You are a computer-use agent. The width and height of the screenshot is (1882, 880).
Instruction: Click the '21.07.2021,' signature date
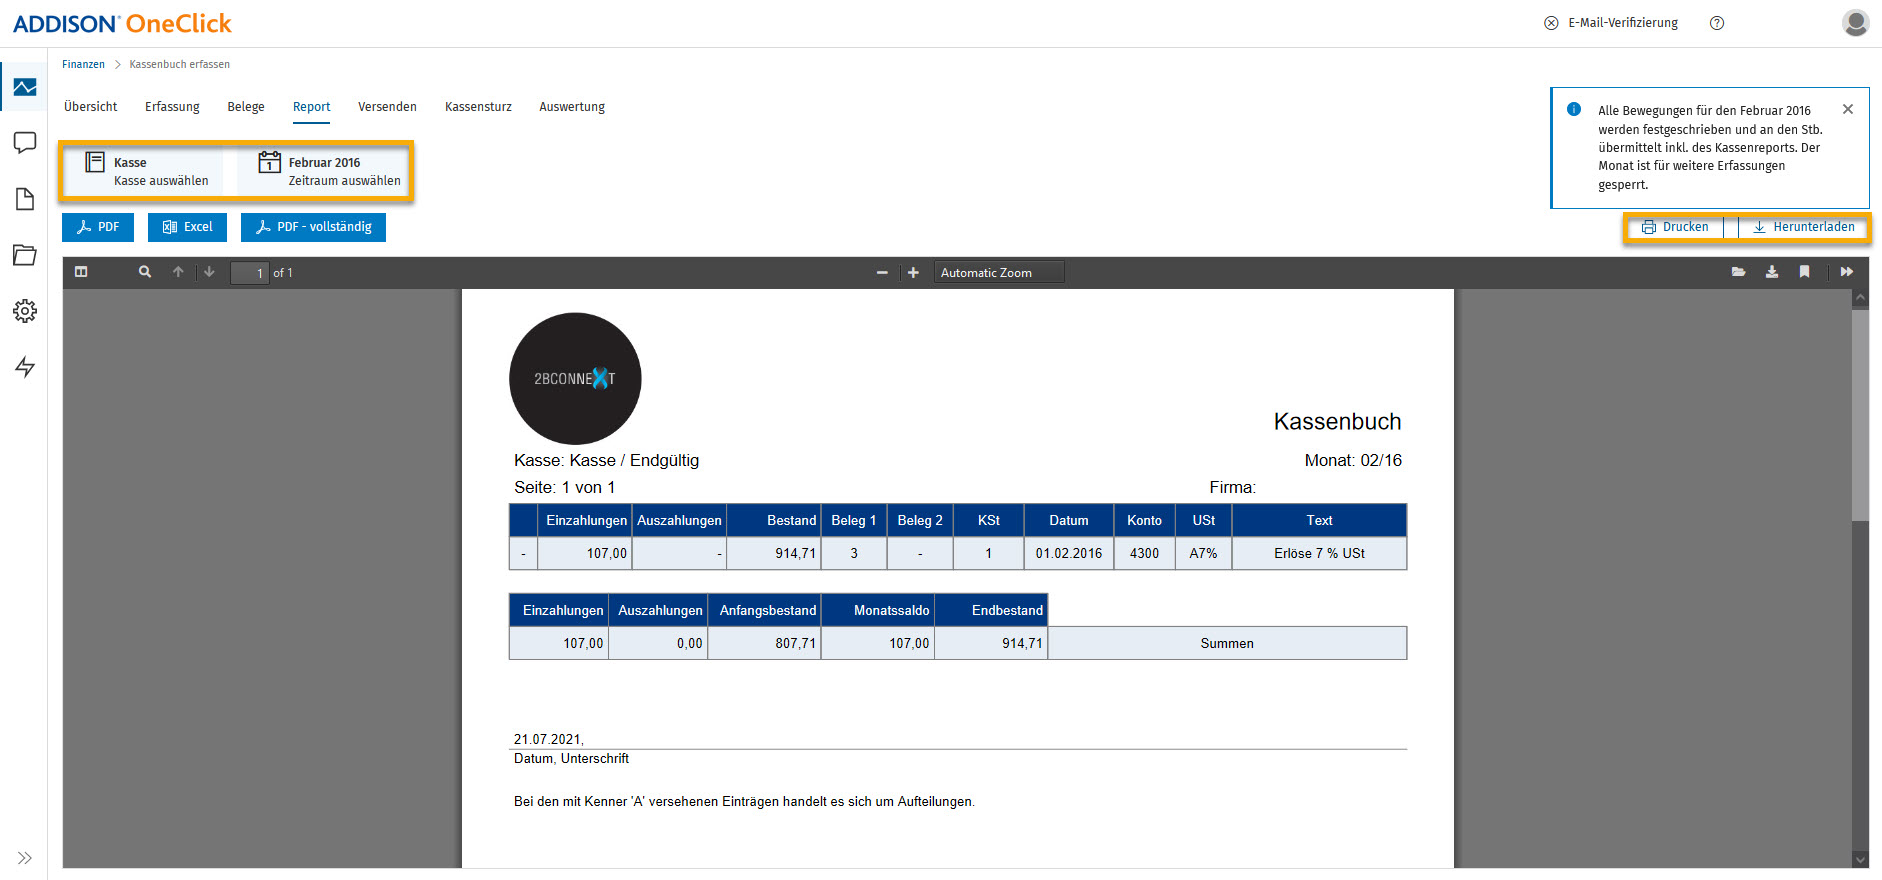(548, 739)
